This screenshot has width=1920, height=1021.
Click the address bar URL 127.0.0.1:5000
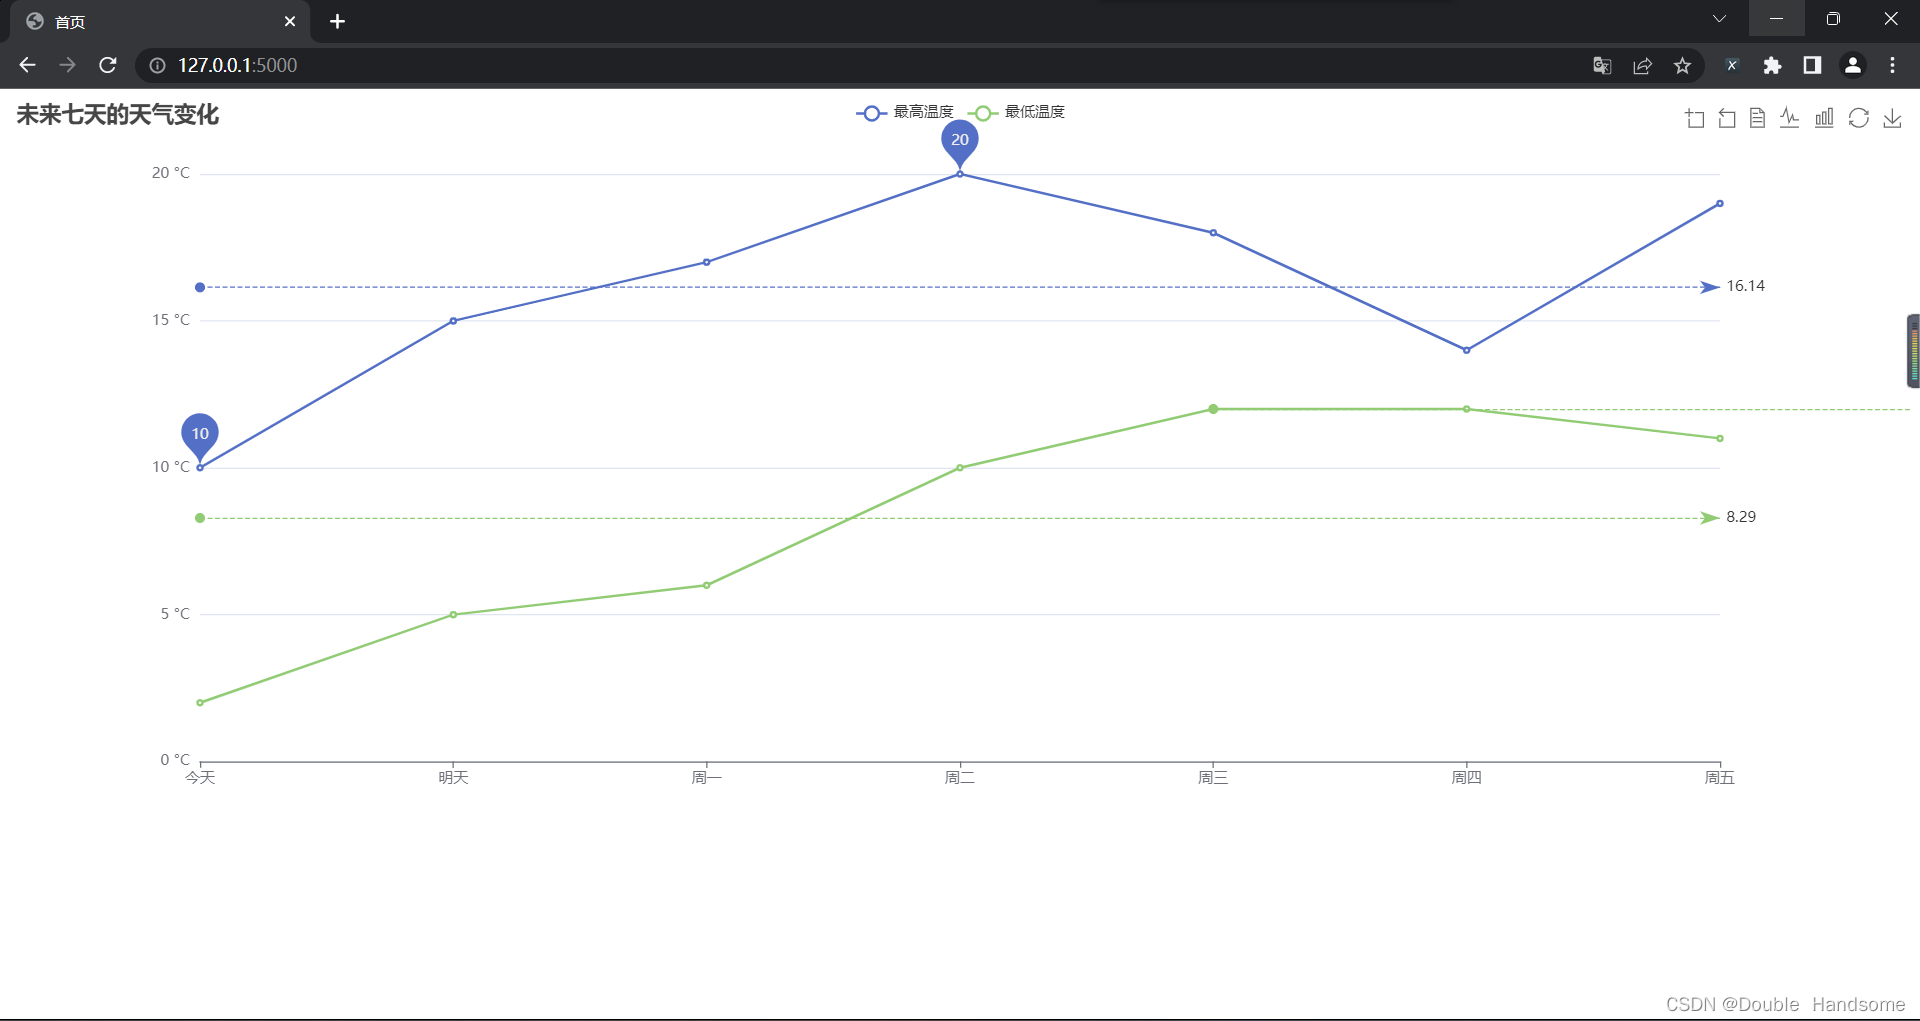click(x=238, y=65)
